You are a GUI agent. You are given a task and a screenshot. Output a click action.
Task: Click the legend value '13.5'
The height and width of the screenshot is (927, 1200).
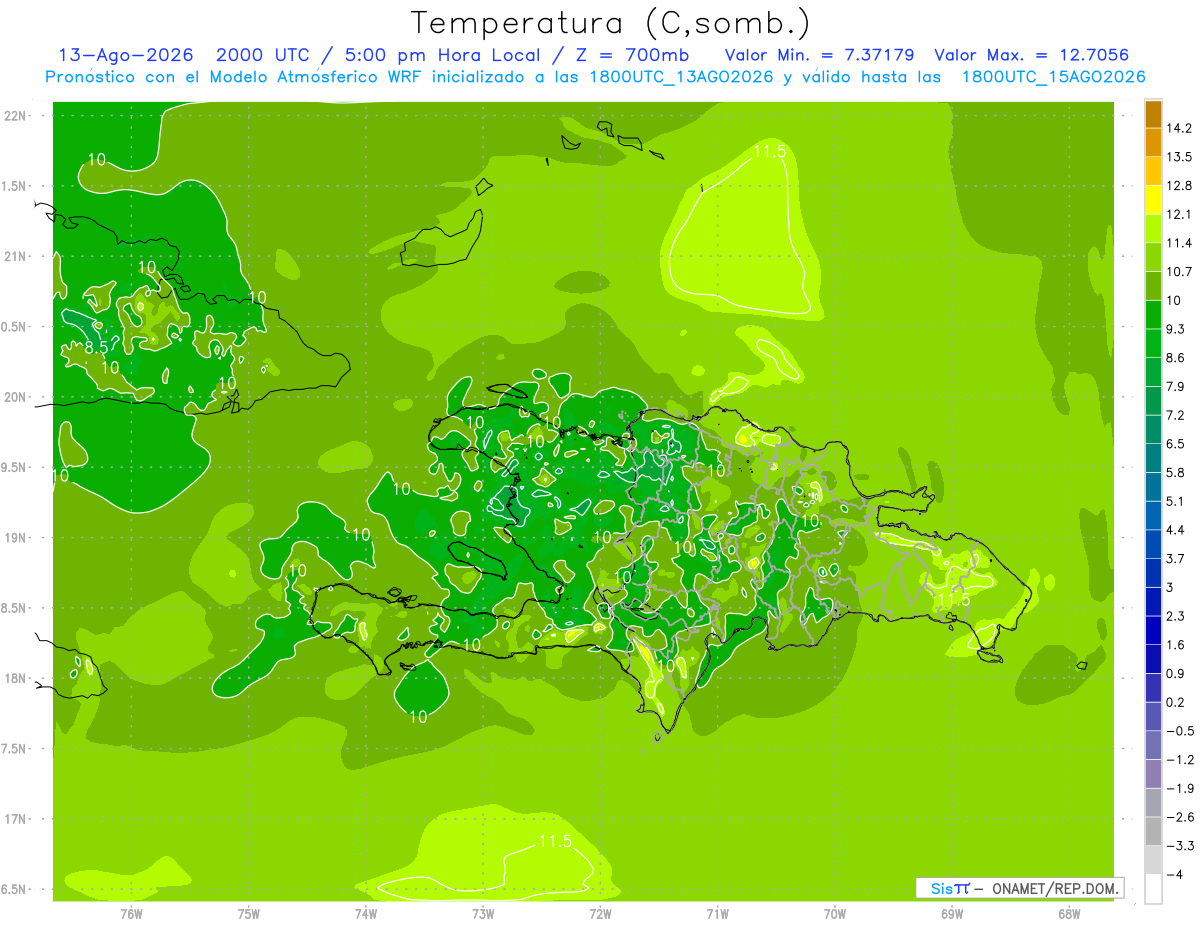pyautogui.click(x=1178, y=157)
